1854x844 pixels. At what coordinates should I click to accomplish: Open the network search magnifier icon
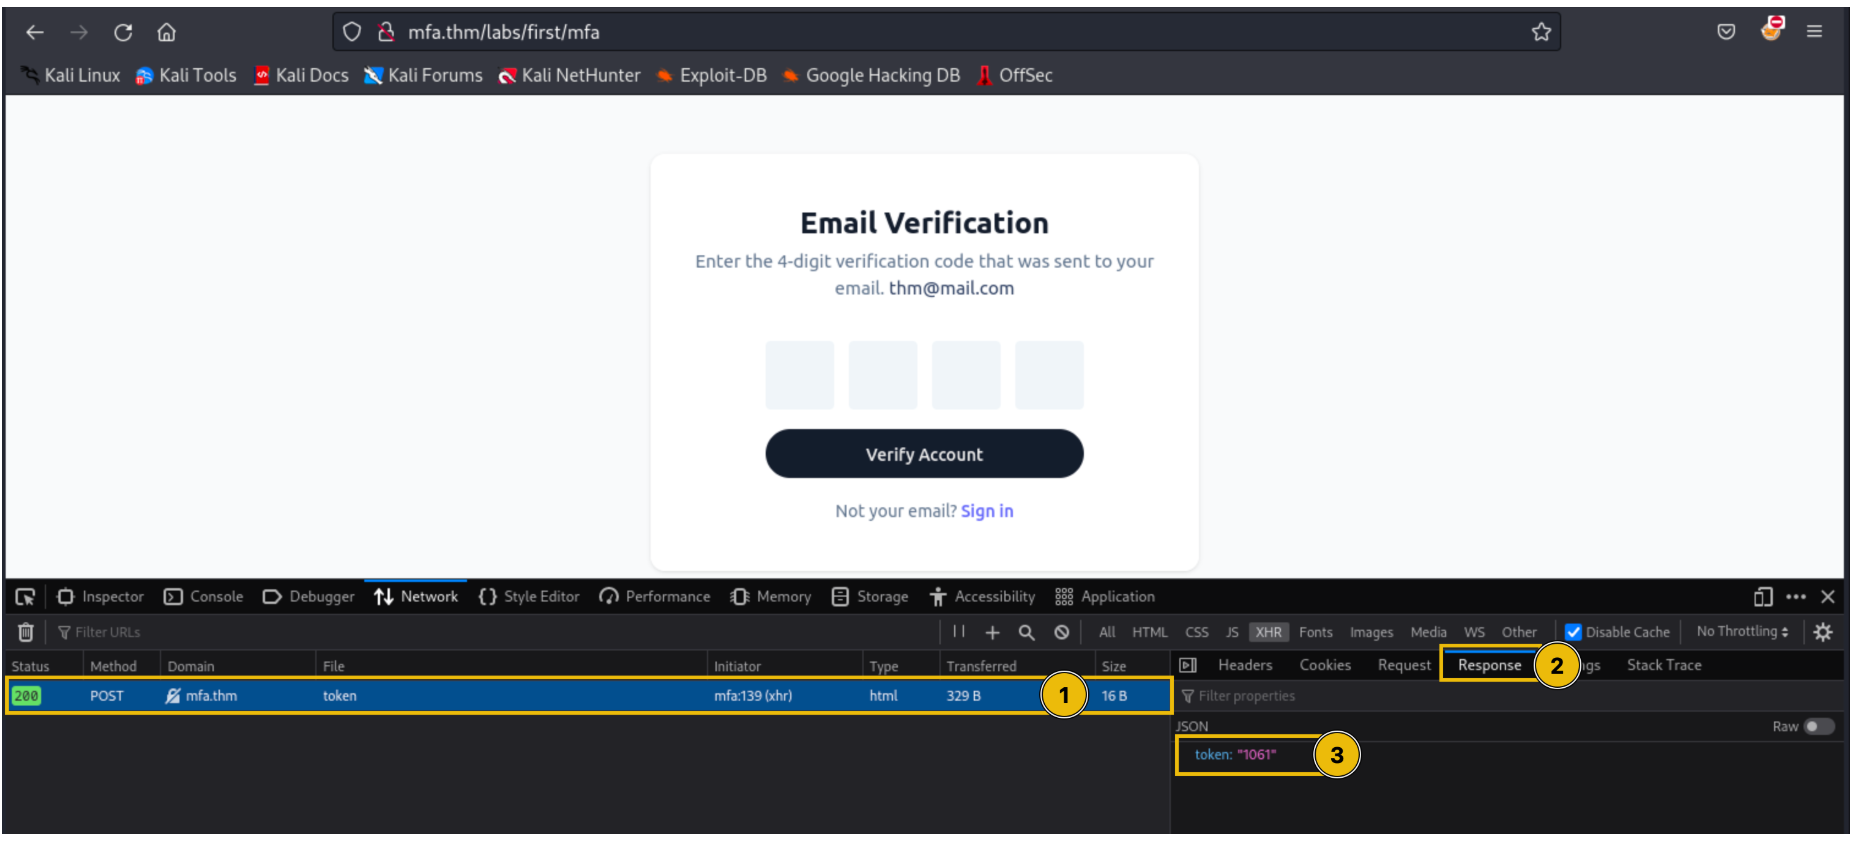(x=1026, y=632)
